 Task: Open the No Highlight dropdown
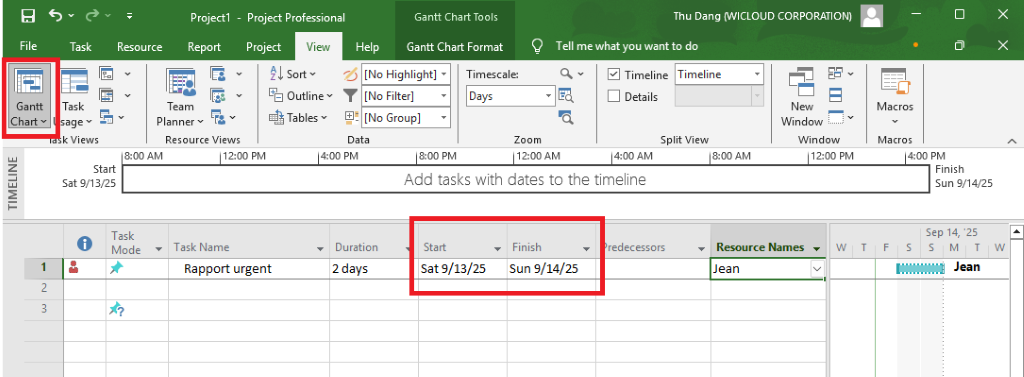pos(445,74)
